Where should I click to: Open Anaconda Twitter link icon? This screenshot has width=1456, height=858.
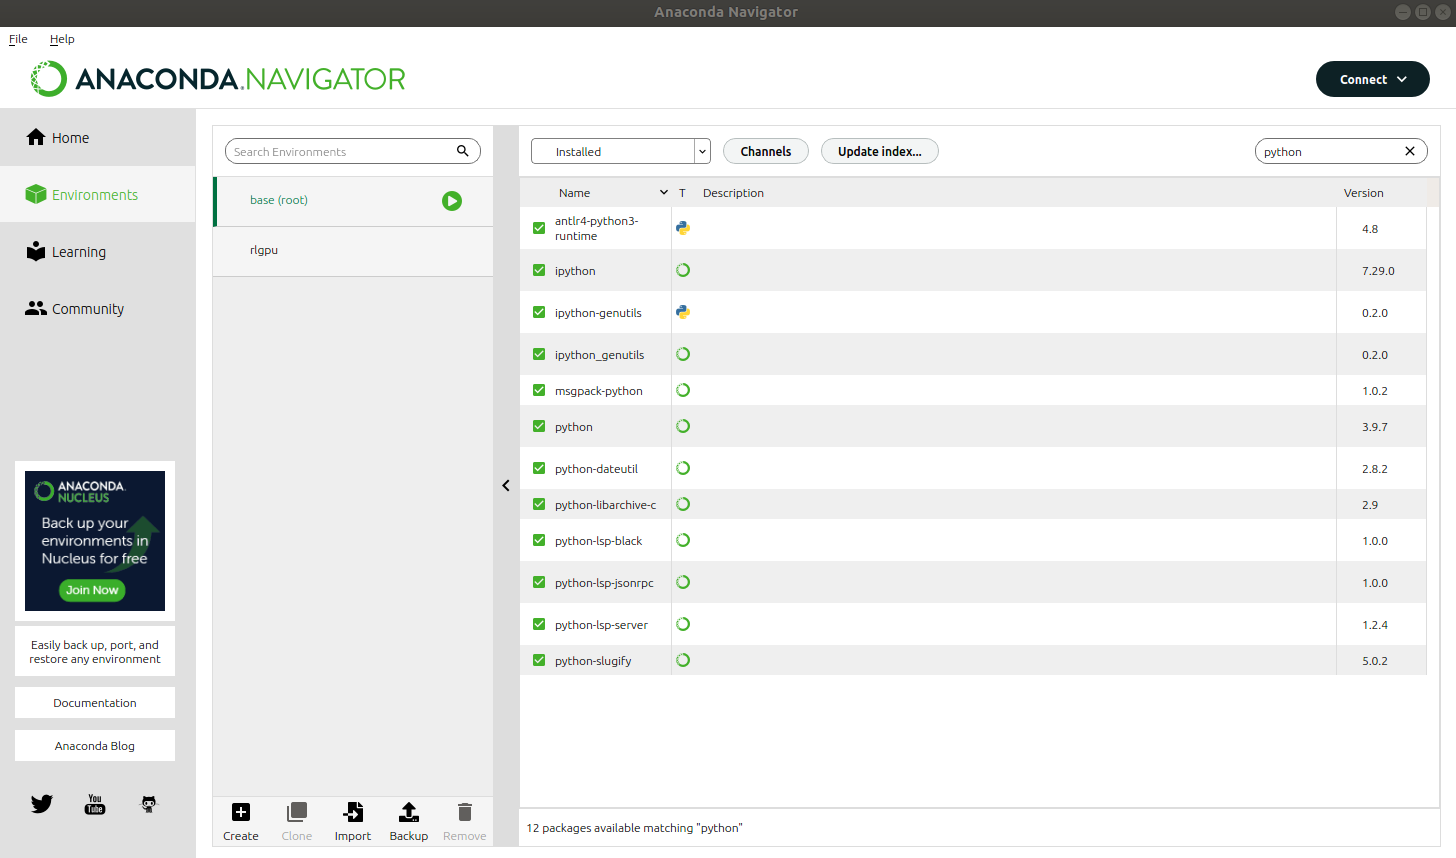pyautogui.click(x=42, y=804)
